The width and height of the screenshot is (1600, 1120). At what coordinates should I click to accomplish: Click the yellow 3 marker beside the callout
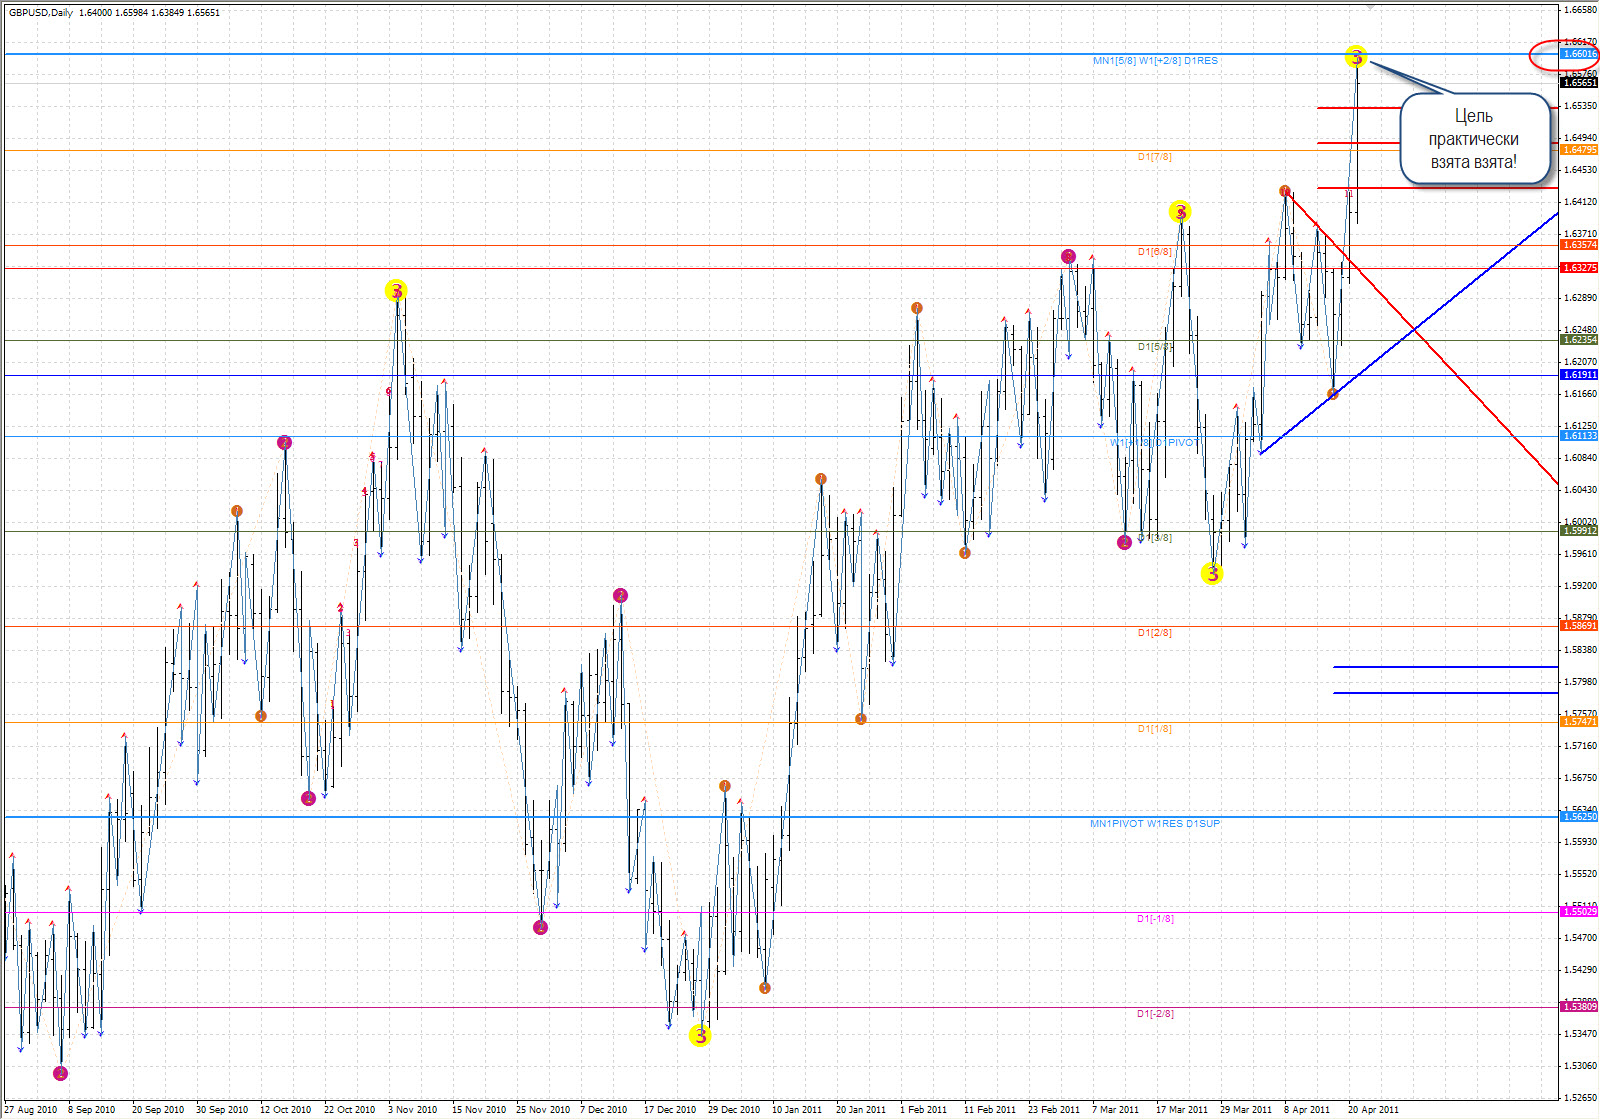1356,57
